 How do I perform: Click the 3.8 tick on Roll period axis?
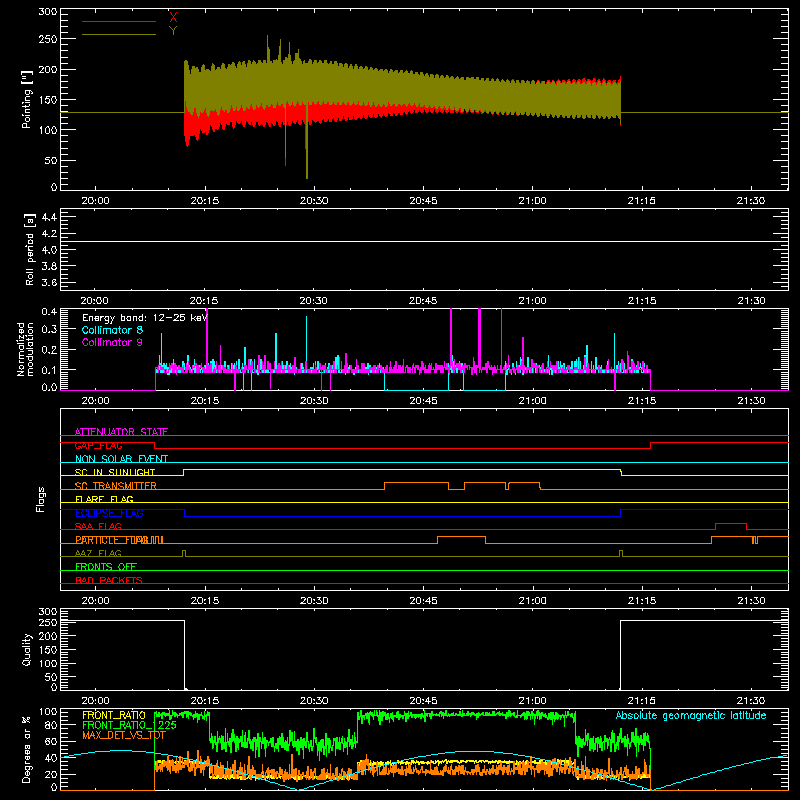pos(49,266)
